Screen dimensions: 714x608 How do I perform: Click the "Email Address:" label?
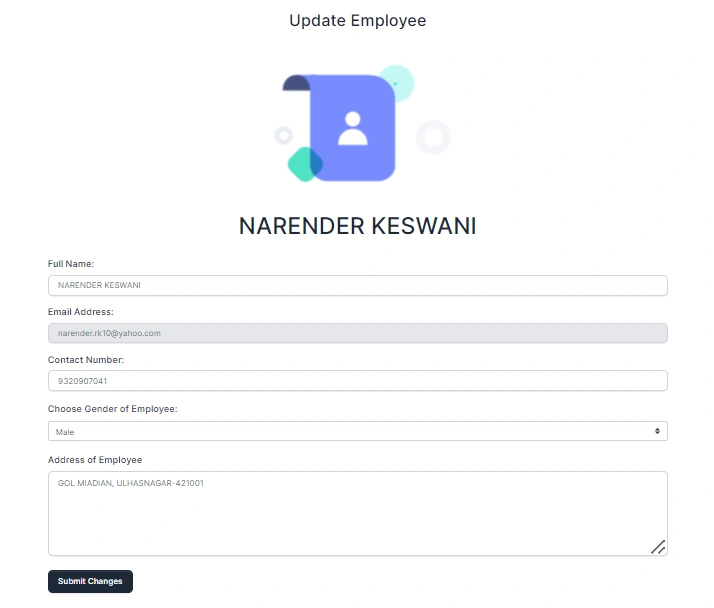[81, 312]
